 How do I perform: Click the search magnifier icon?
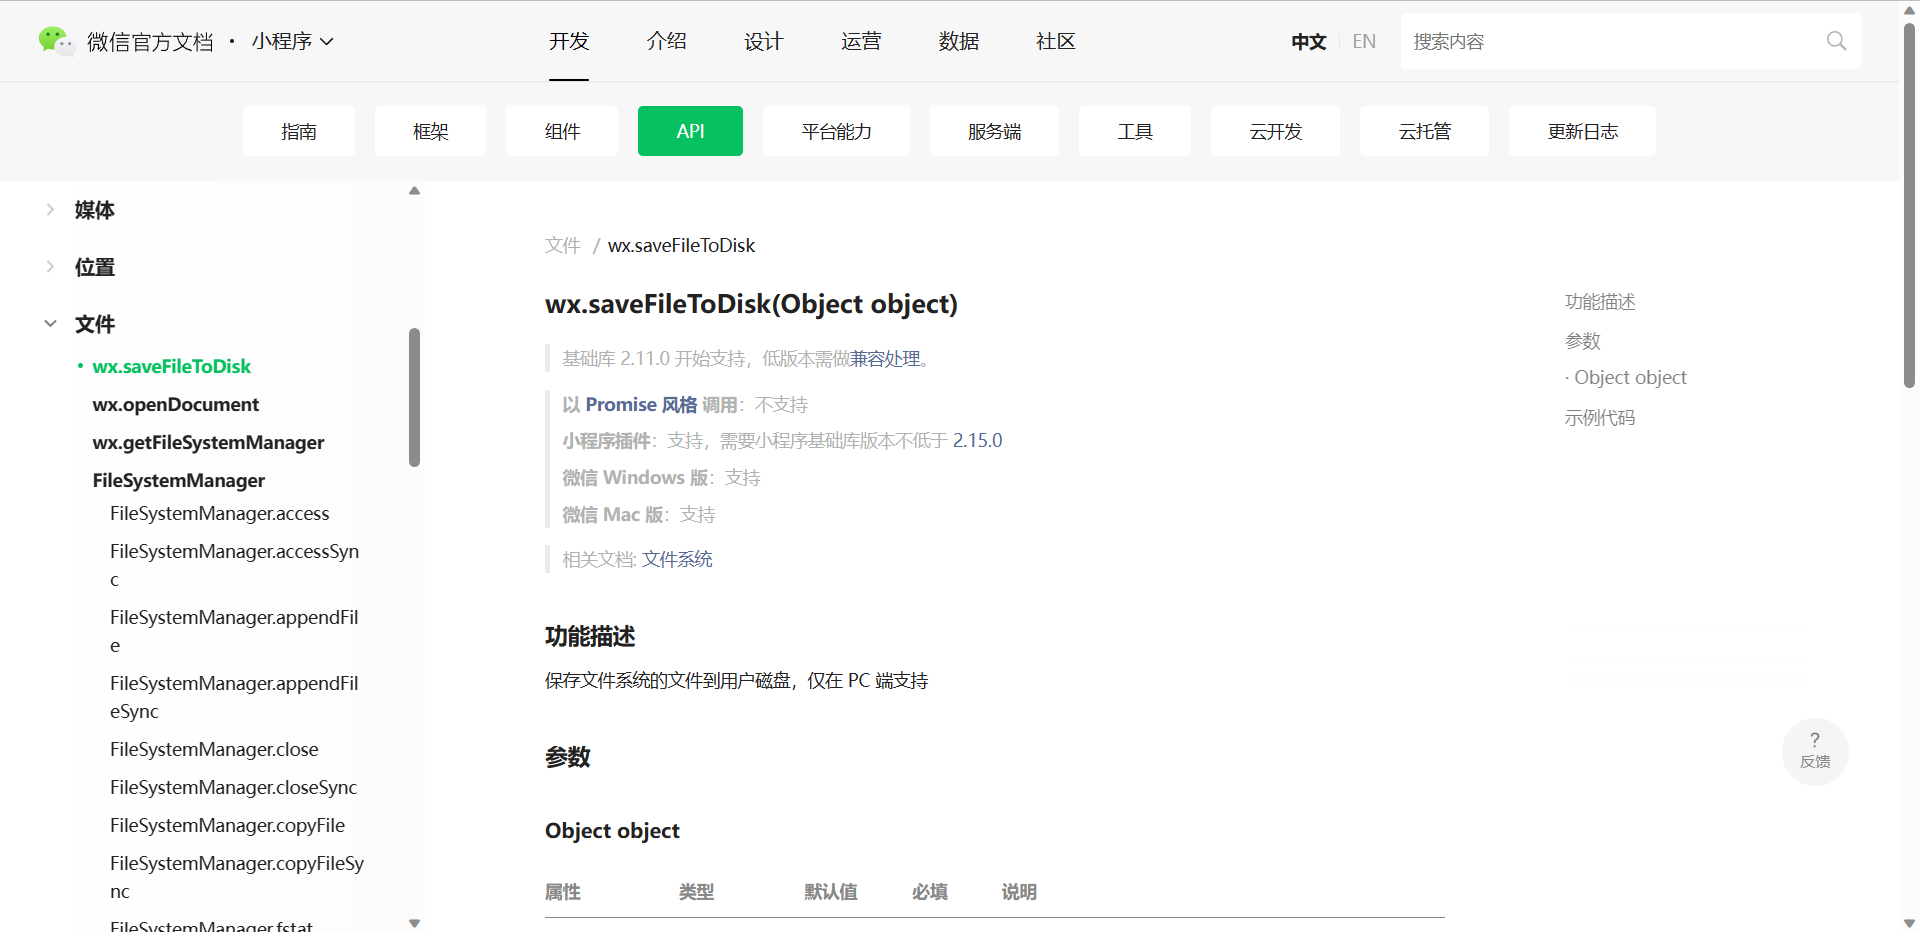[1836, 41]
